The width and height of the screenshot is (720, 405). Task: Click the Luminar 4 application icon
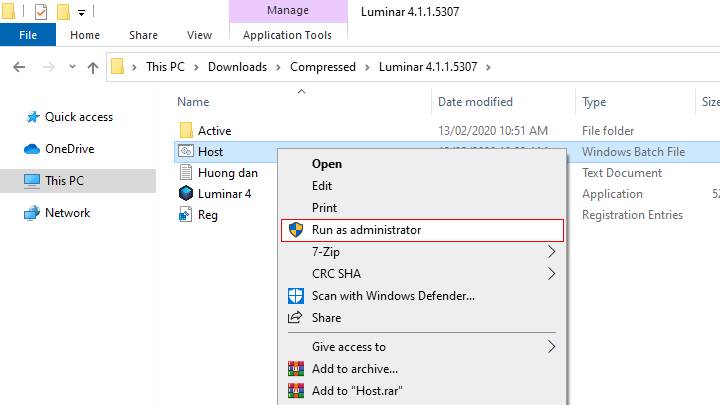coord(186,193)
